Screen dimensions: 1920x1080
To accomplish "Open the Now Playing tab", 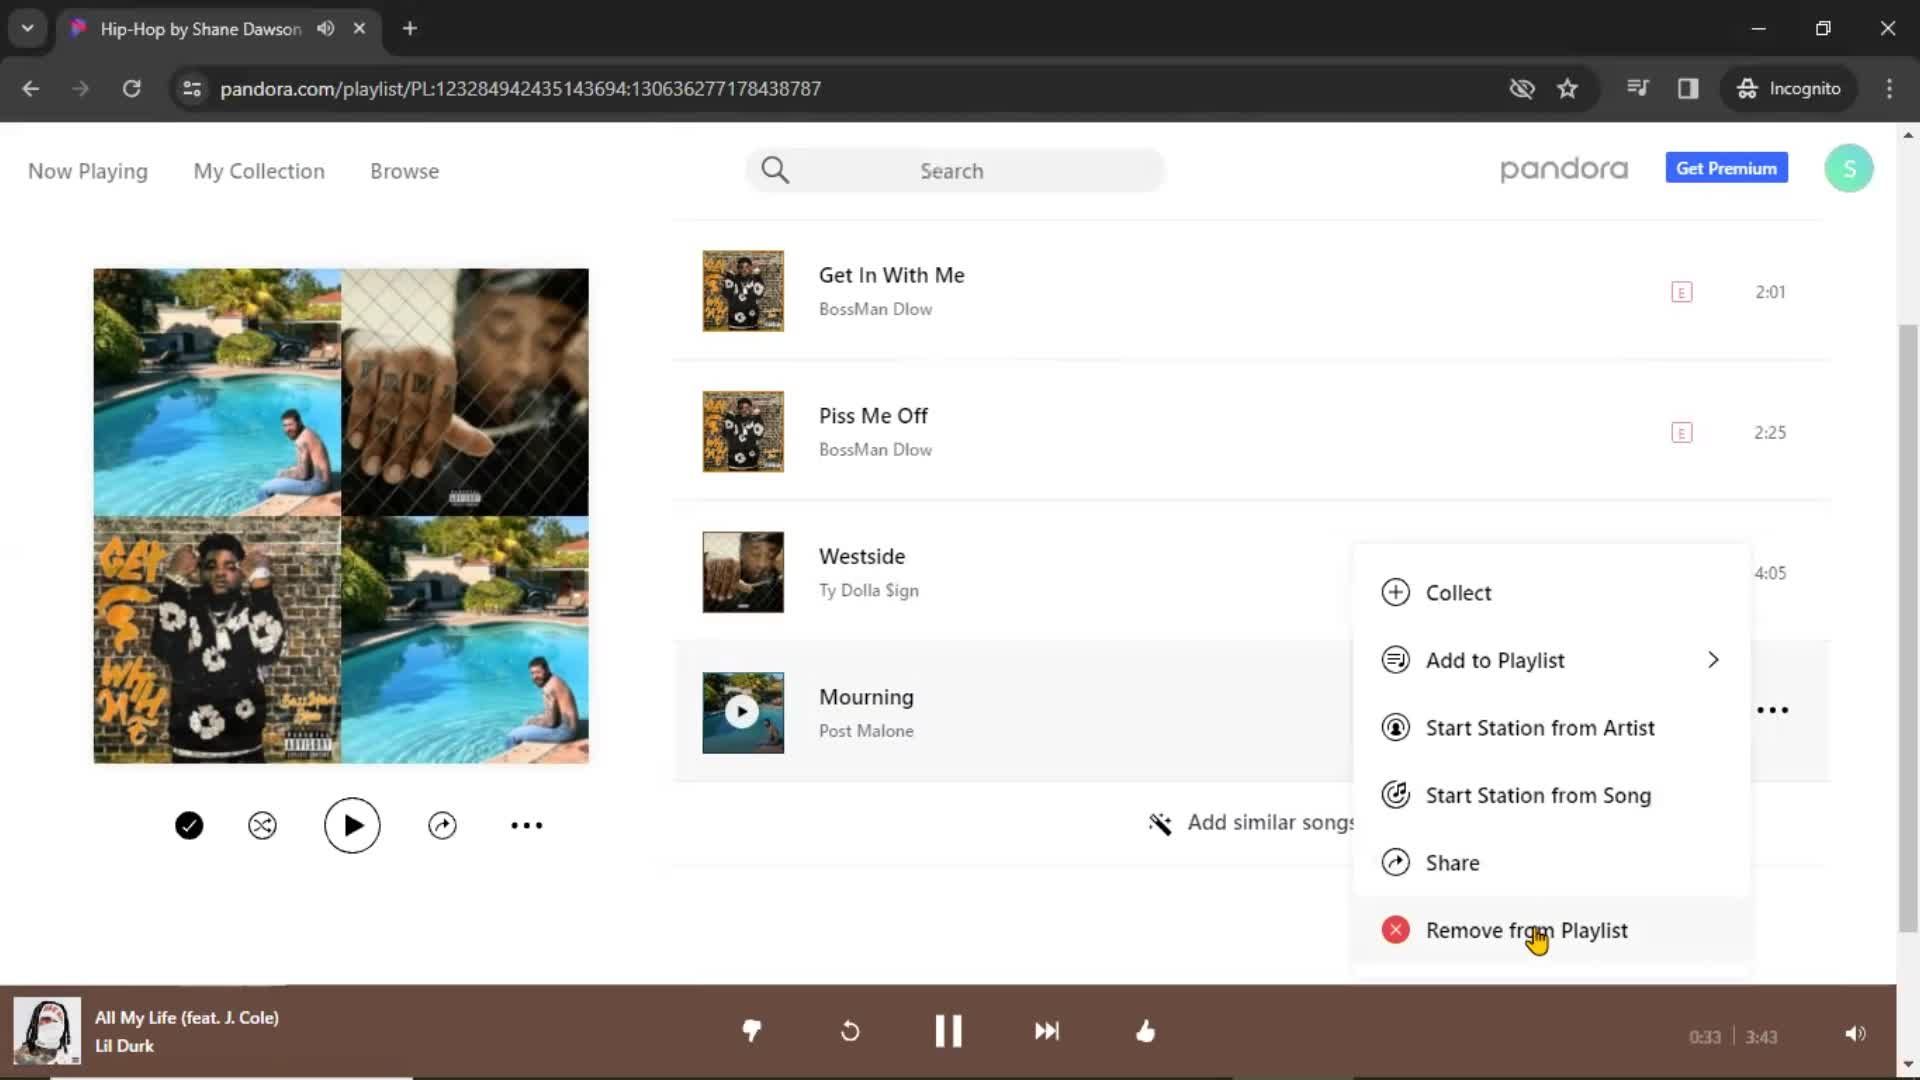I will [88, 171].
